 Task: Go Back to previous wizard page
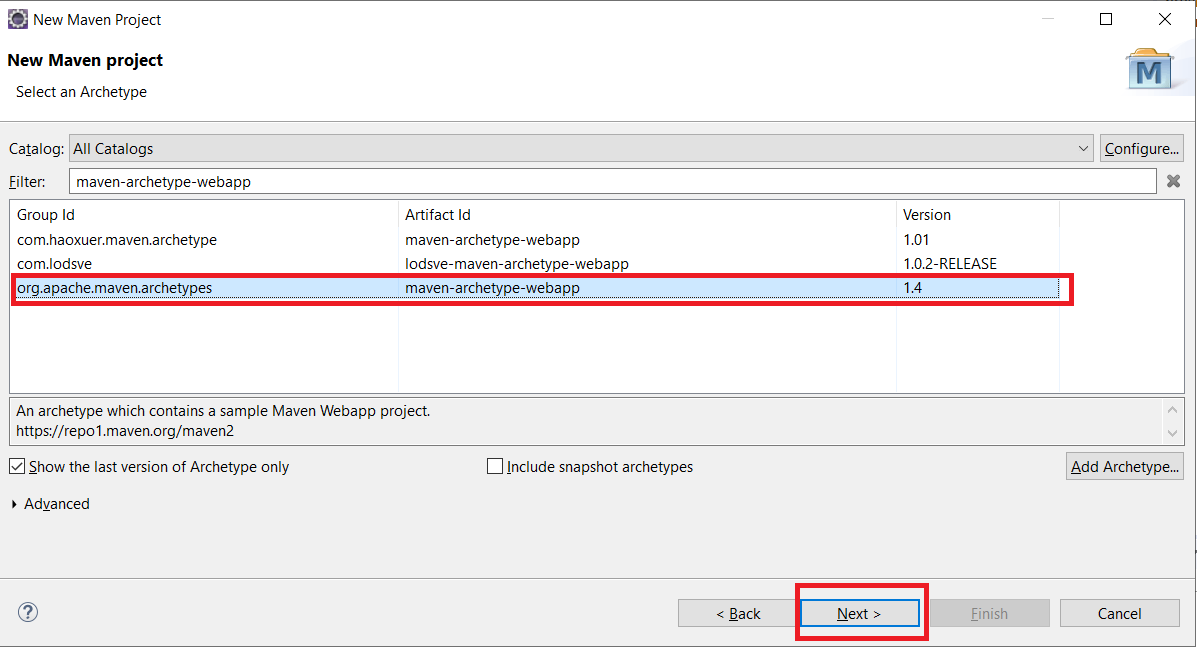pyautogui.click(x=738, y=613)
